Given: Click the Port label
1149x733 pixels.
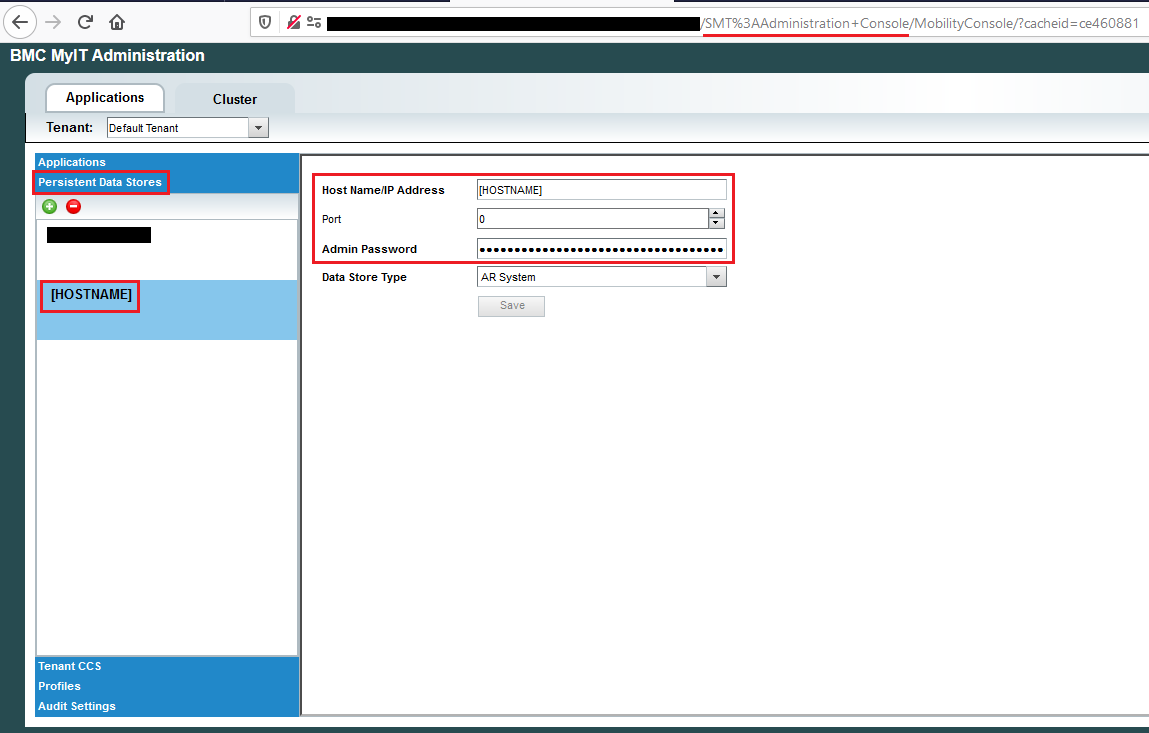Looking at the screenshot, I should click(332, 219).
